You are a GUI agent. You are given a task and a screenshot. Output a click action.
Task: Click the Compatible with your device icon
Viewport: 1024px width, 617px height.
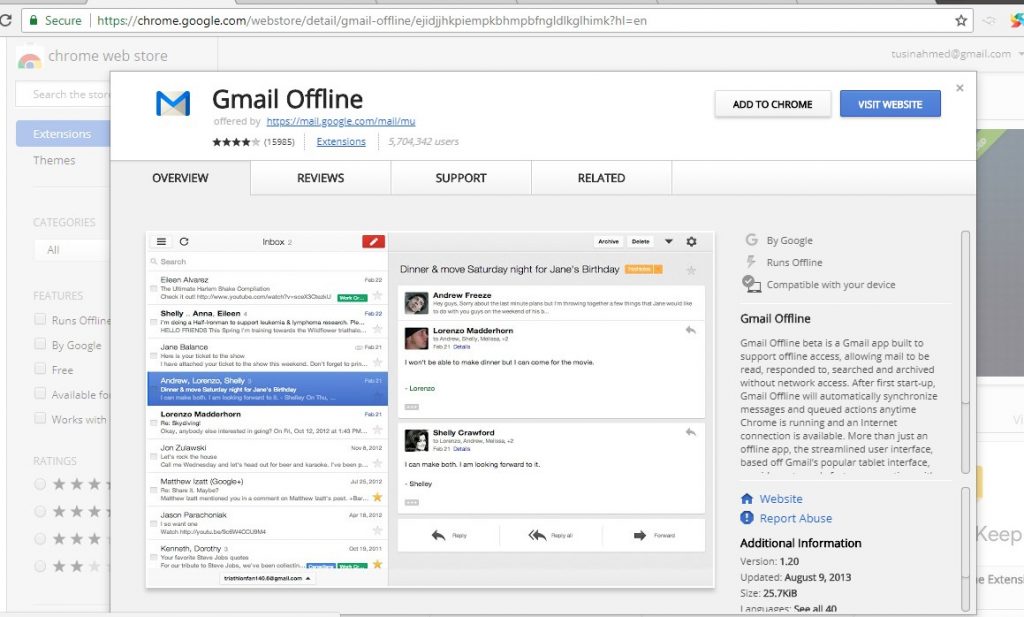(751, 285)
